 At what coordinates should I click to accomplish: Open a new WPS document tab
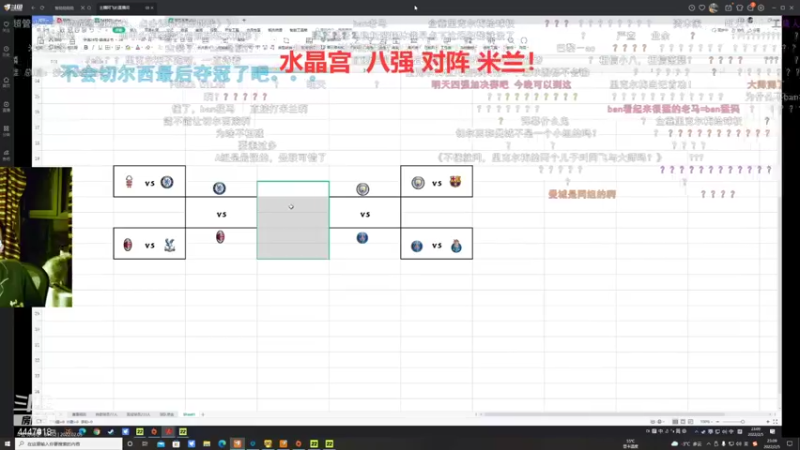click(x=244, y=20)
